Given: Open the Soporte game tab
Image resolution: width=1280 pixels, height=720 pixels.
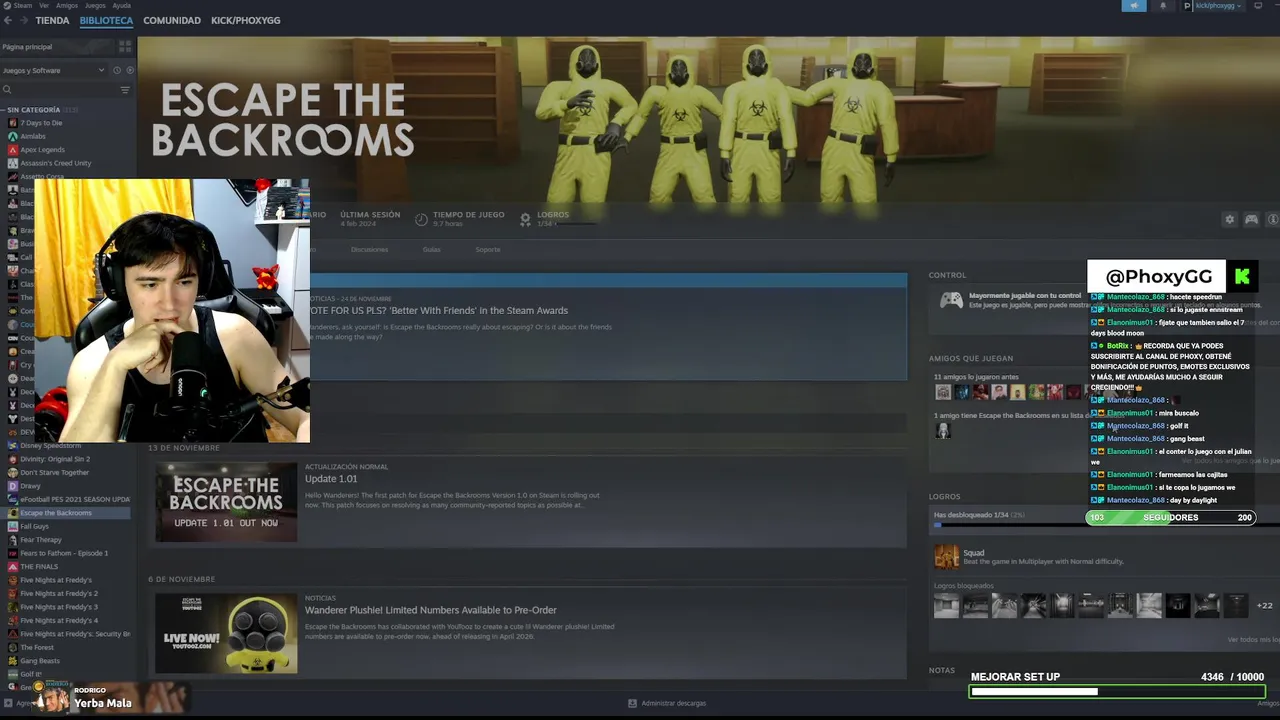Looking at the screenshot, I should (488, 249).
